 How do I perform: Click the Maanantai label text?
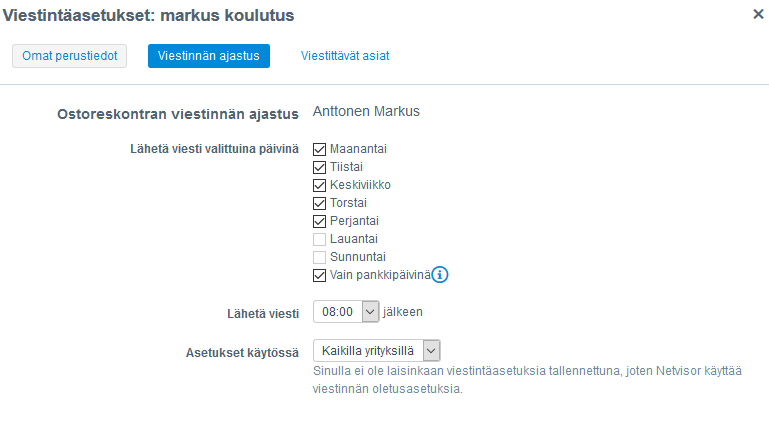(x=358, y=149)
